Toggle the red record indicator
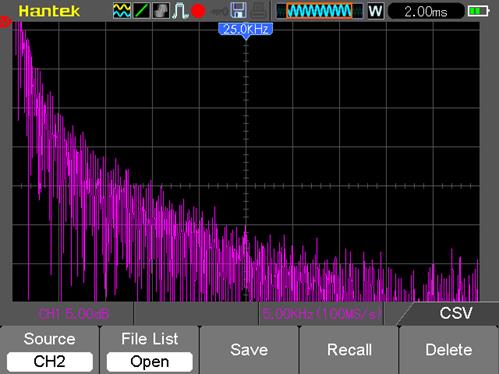This screenshot has height=374, width=499. coord(198,11)
